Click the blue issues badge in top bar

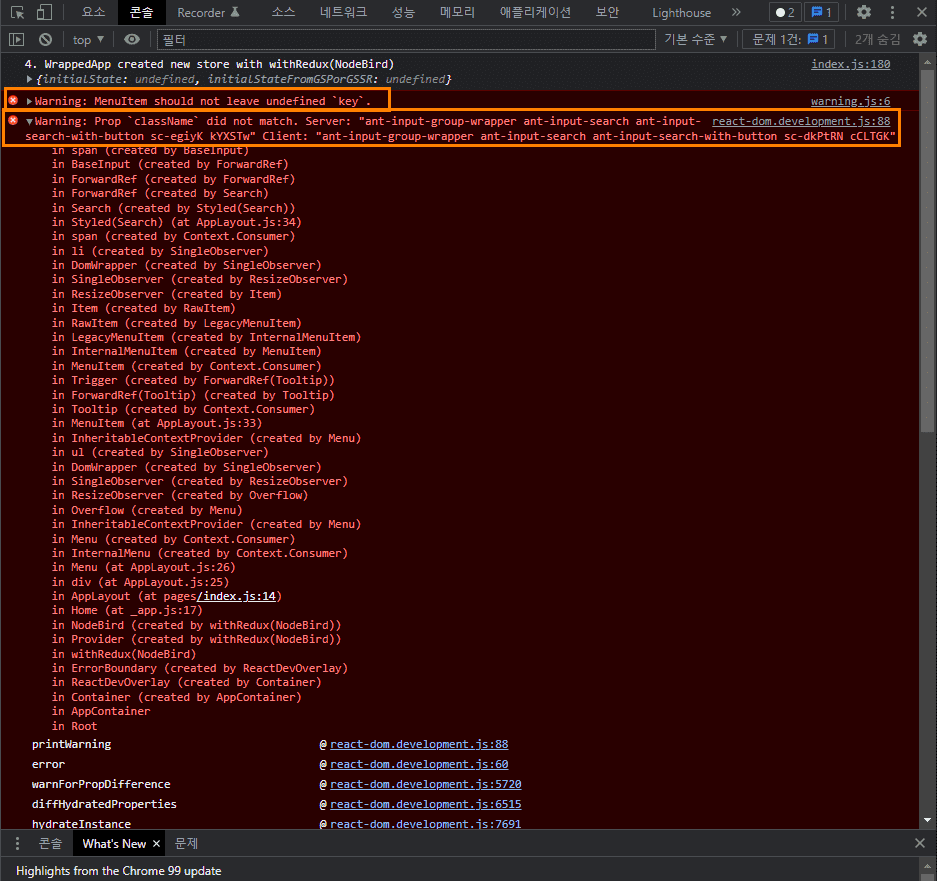[x=822, y=12]
